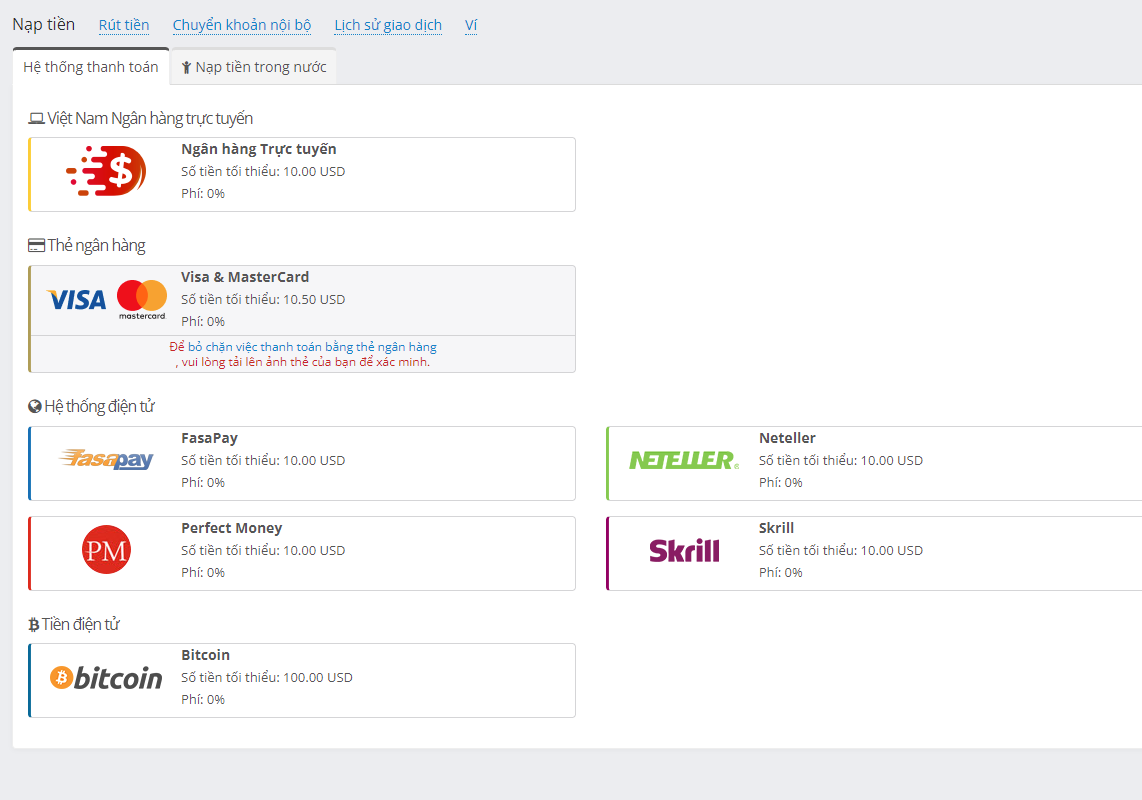
Task: Open the Ví link
Action: coord(471,25)
